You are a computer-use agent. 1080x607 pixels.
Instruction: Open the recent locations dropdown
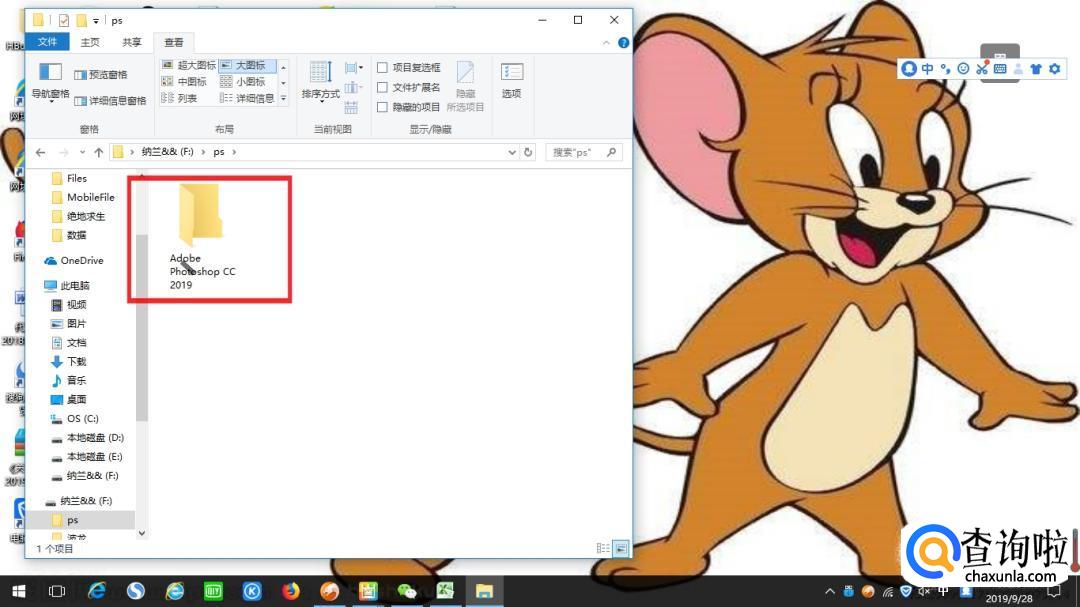[82, 152]
